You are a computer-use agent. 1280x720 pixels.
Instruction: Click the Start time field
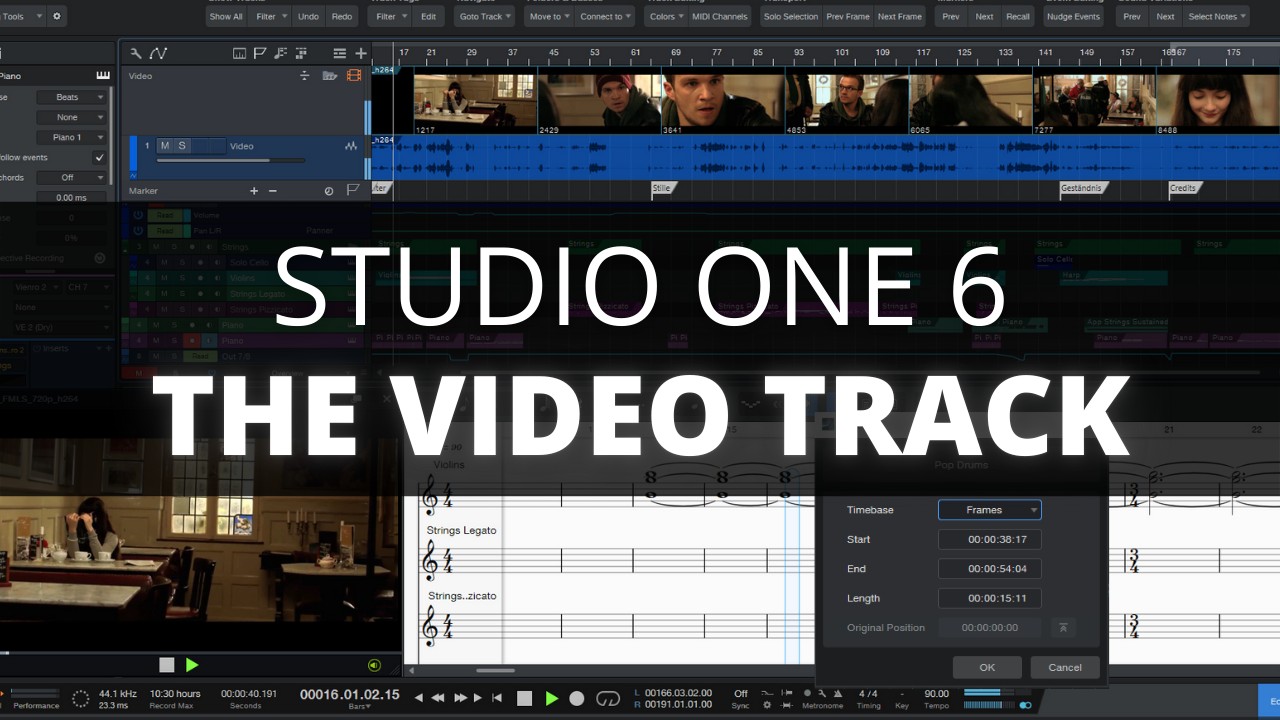coord(989,539)
